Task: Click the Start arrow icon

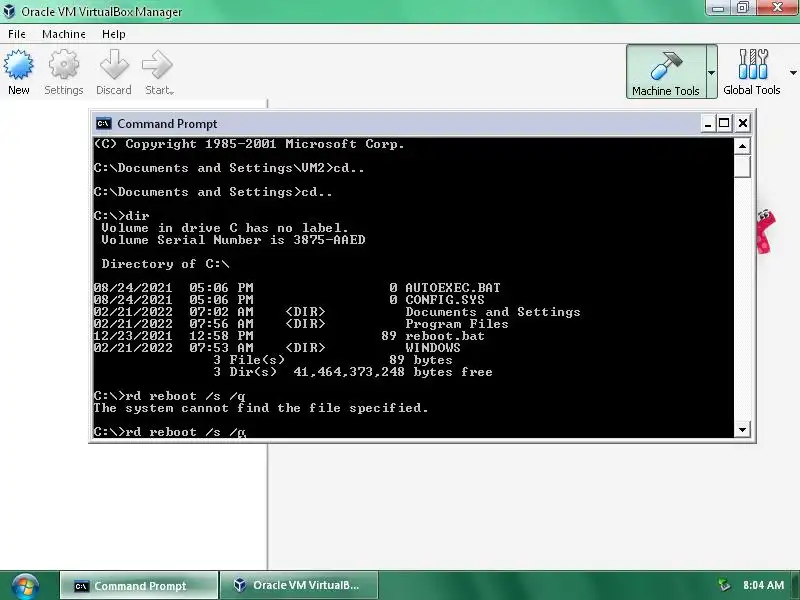Action: [157, 65]
